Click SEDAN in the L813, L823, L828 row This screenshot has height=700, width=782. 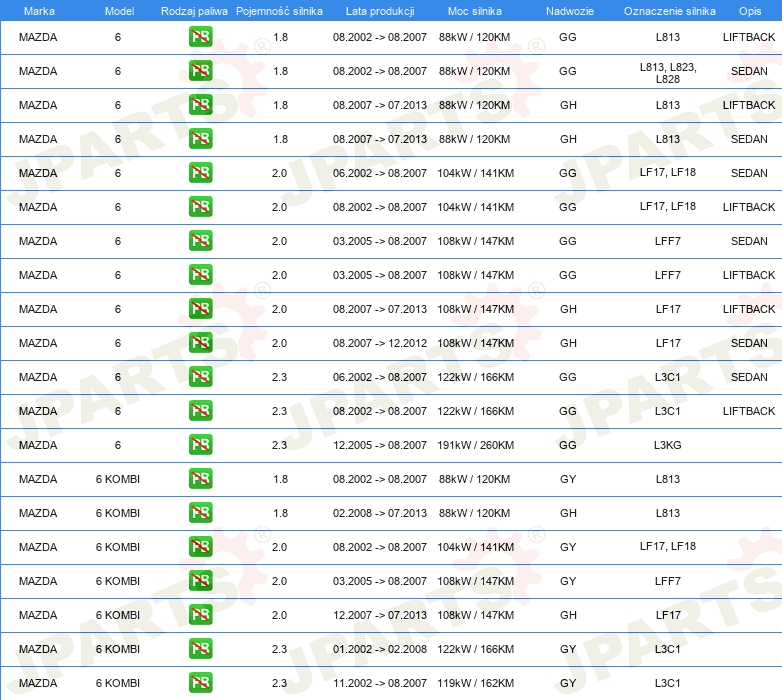pyautogui.click(x=749, y=71)
